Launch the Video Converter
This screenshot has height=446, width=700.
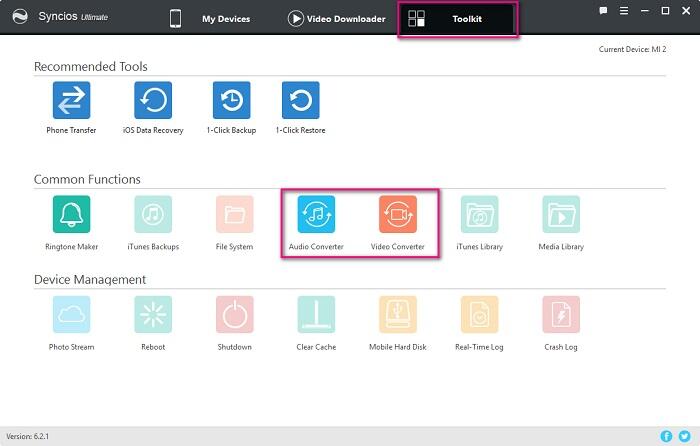click(397, 214)
